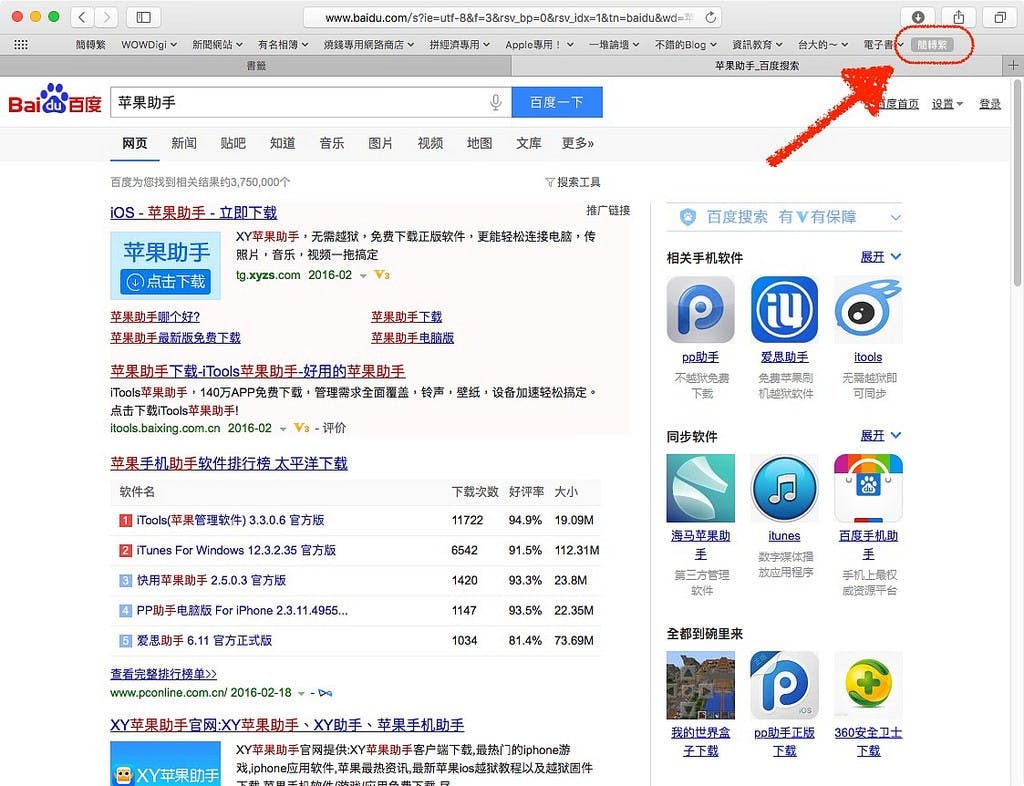Screen dimensions: 1024x786
Task: Open dropdown arrow beside www.pconline.com.cn date
Action: pos(301,693)
